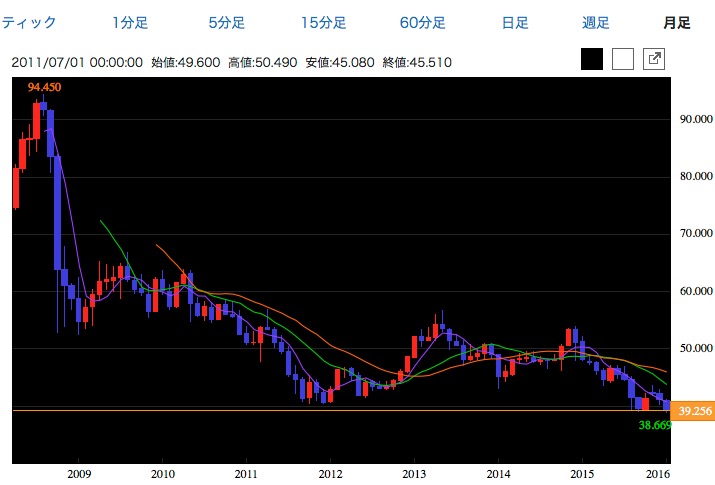Click the 70.000 price axis label

(696, 233)
